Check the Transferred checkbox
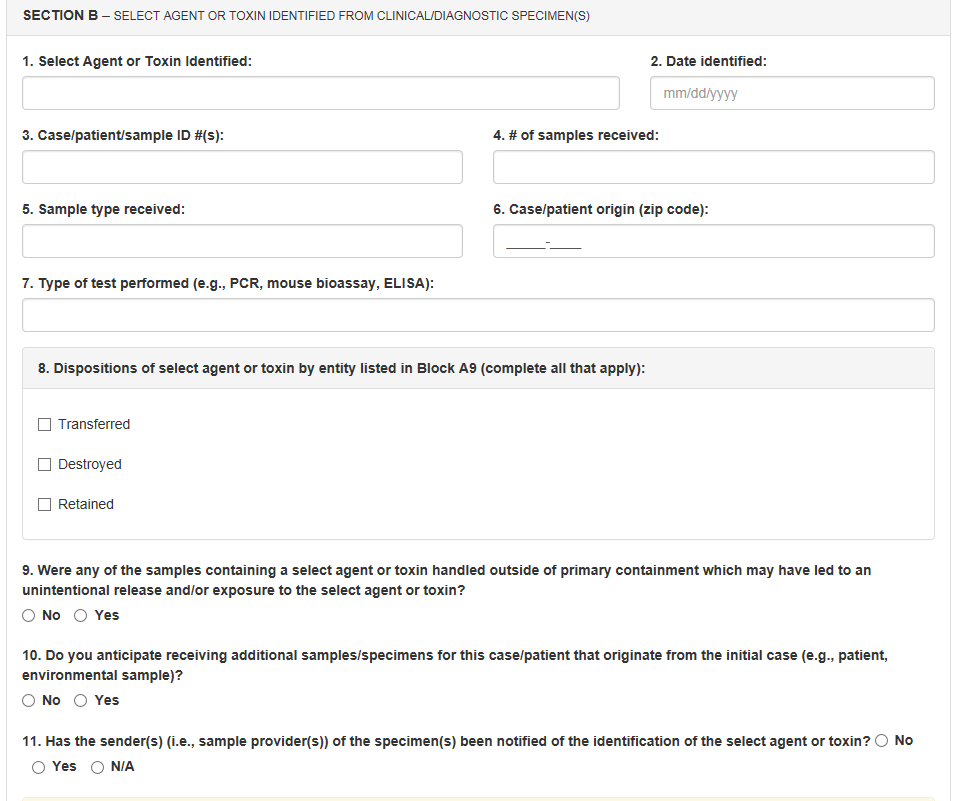The height and width of the screenshot is (801, 966). (x=45, y=424)
